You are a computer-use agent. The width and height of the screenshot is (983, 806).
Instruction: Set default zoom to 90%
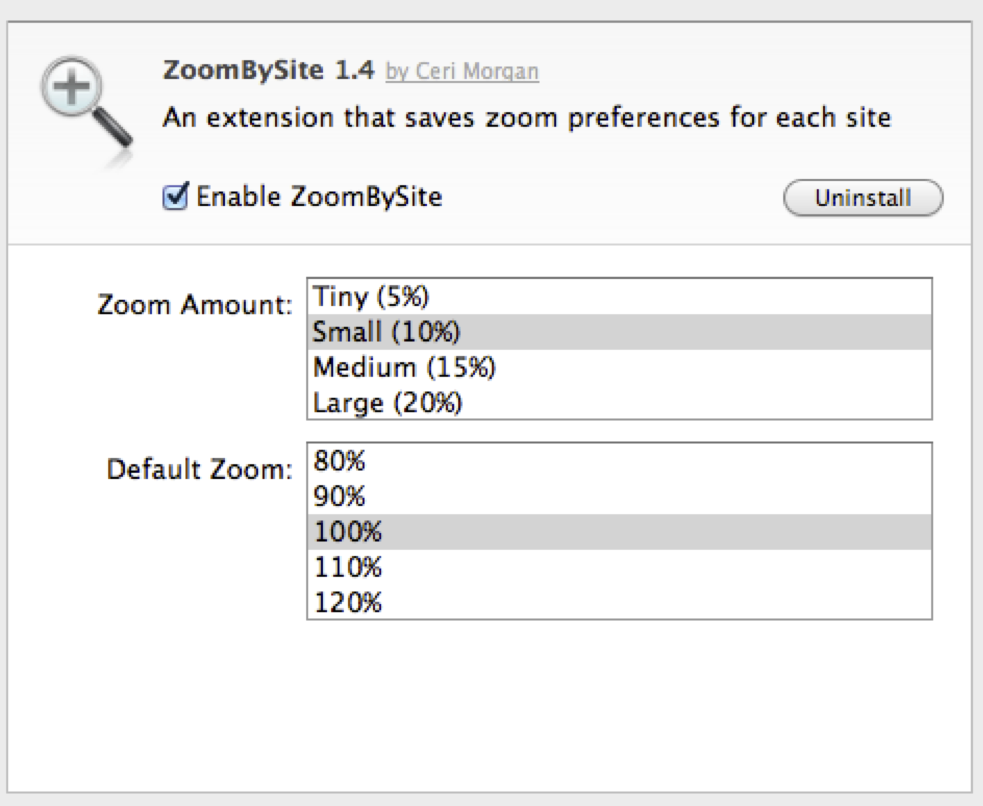point(619,496)
